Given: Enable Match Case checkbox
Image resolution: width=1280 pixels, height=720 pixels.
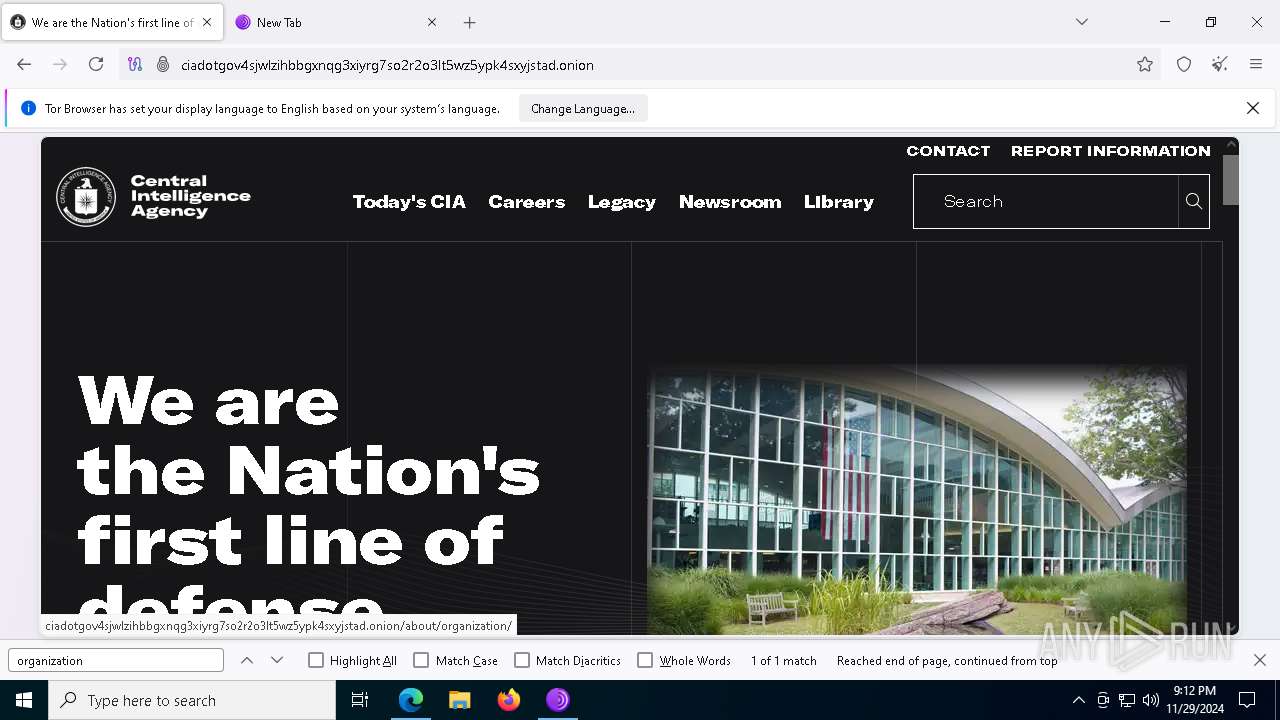Looking at the screenshot, I should tap(421, 660).
